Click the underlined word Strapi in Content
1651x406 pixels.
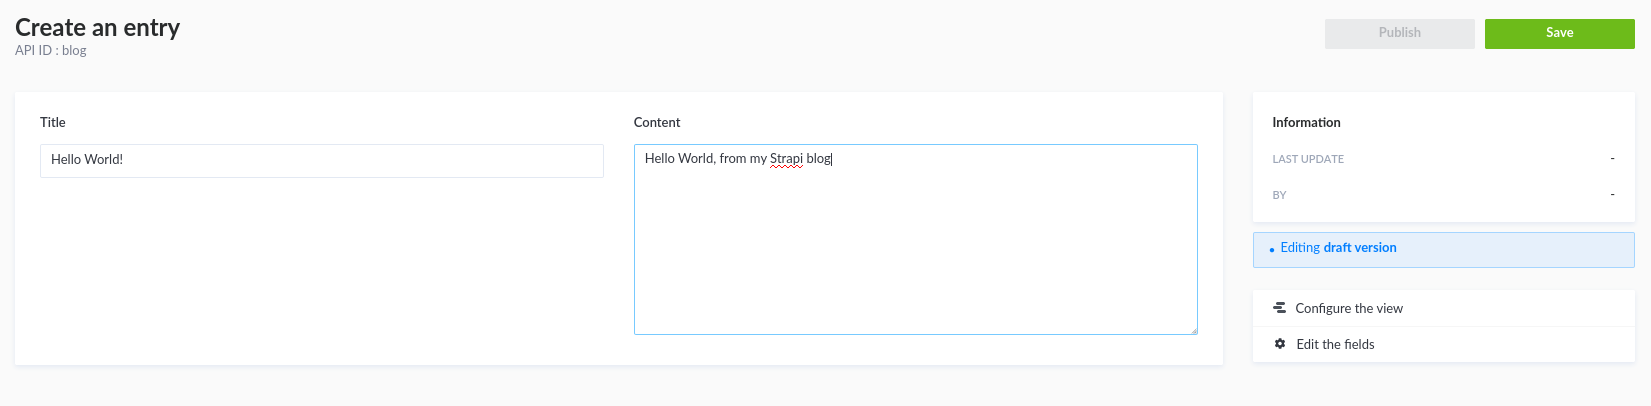click(786, 158)
